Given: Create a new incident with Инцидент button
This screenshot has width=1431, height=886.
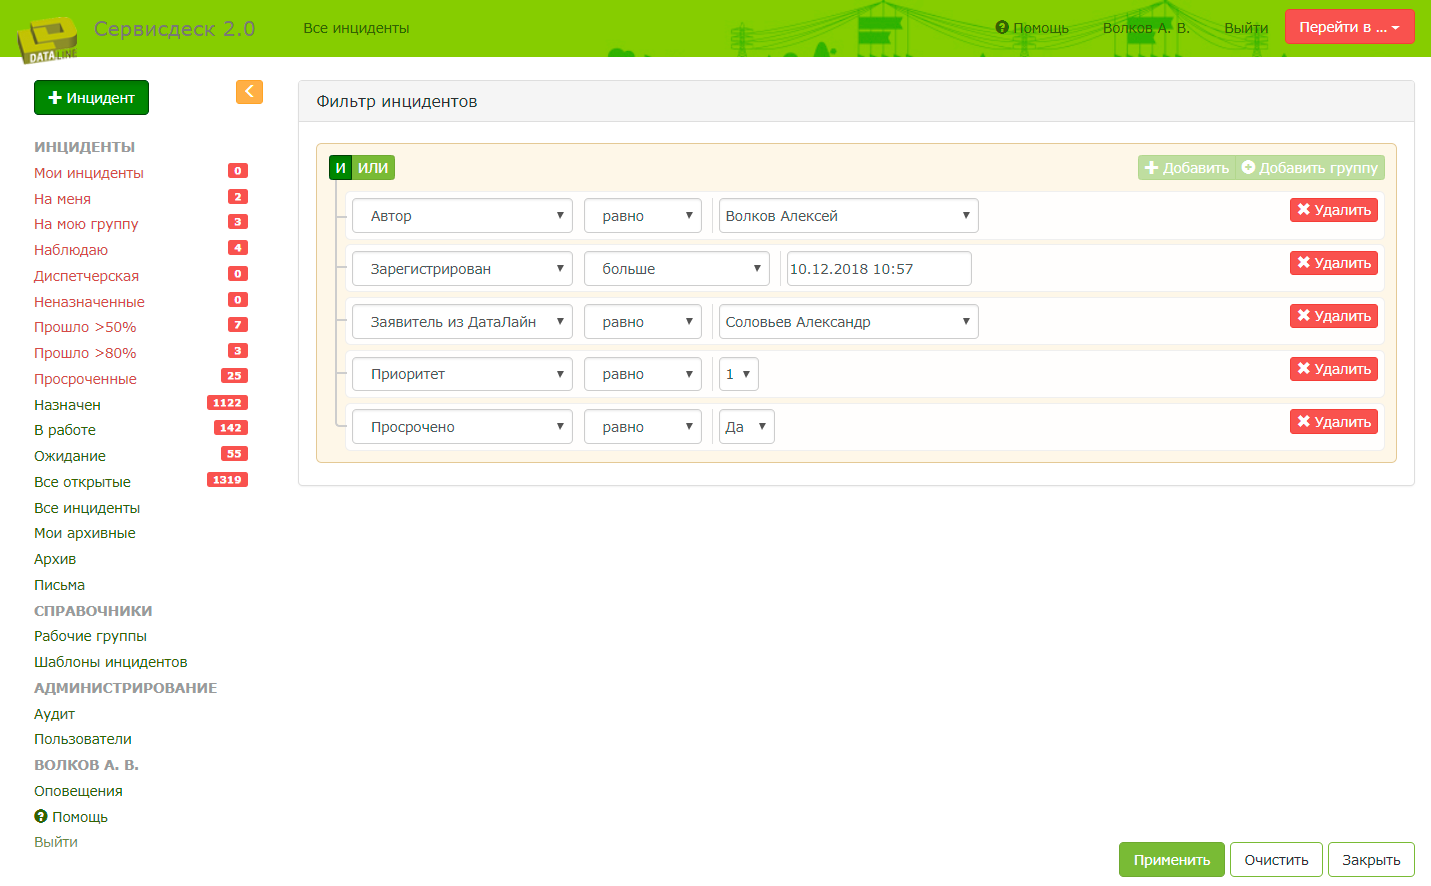Looking at the screenshot, I should pyautogui.click(x=91, y=98).
